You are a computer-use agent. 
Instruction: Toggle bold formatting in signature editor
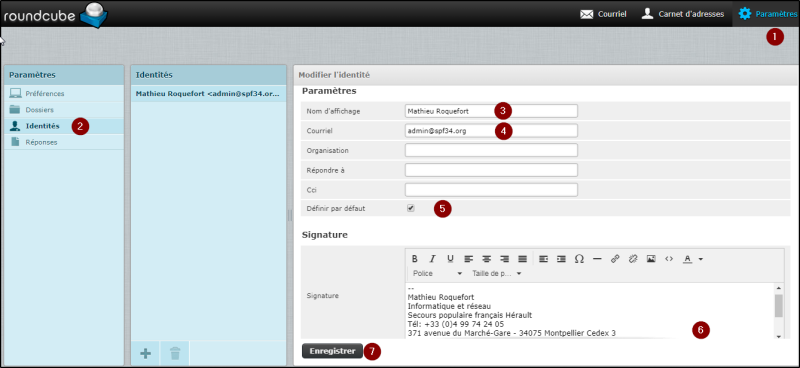(415, 259)
